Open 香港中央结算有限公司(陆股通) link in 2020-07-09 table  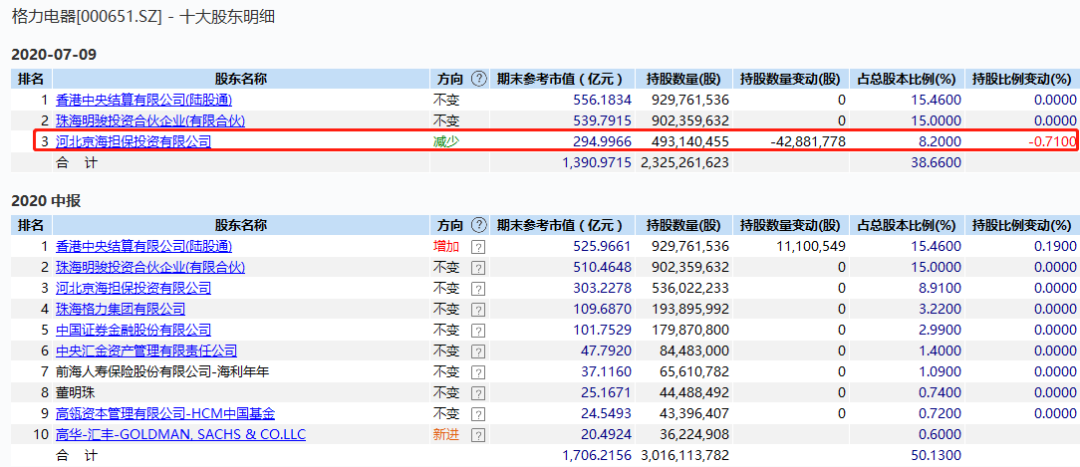coord(144,100)
